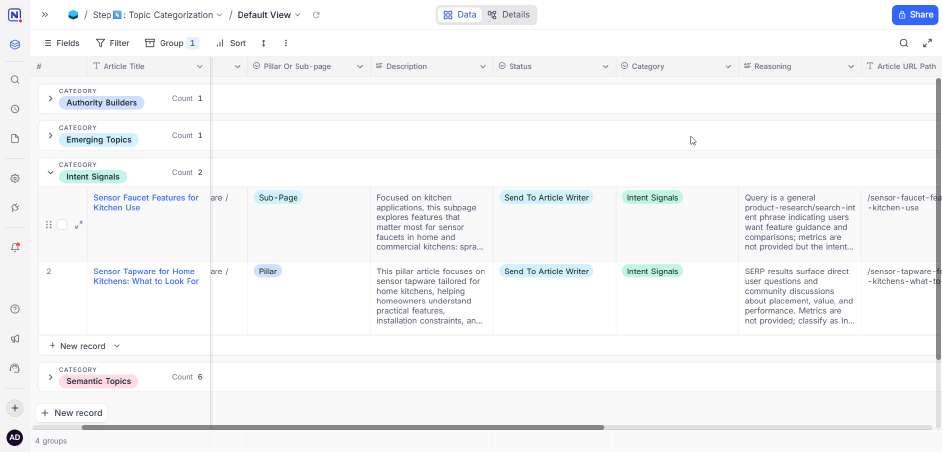Click the Semantic Topics group label
Viewport: 942px width, 452px height.
coord(99,381)
